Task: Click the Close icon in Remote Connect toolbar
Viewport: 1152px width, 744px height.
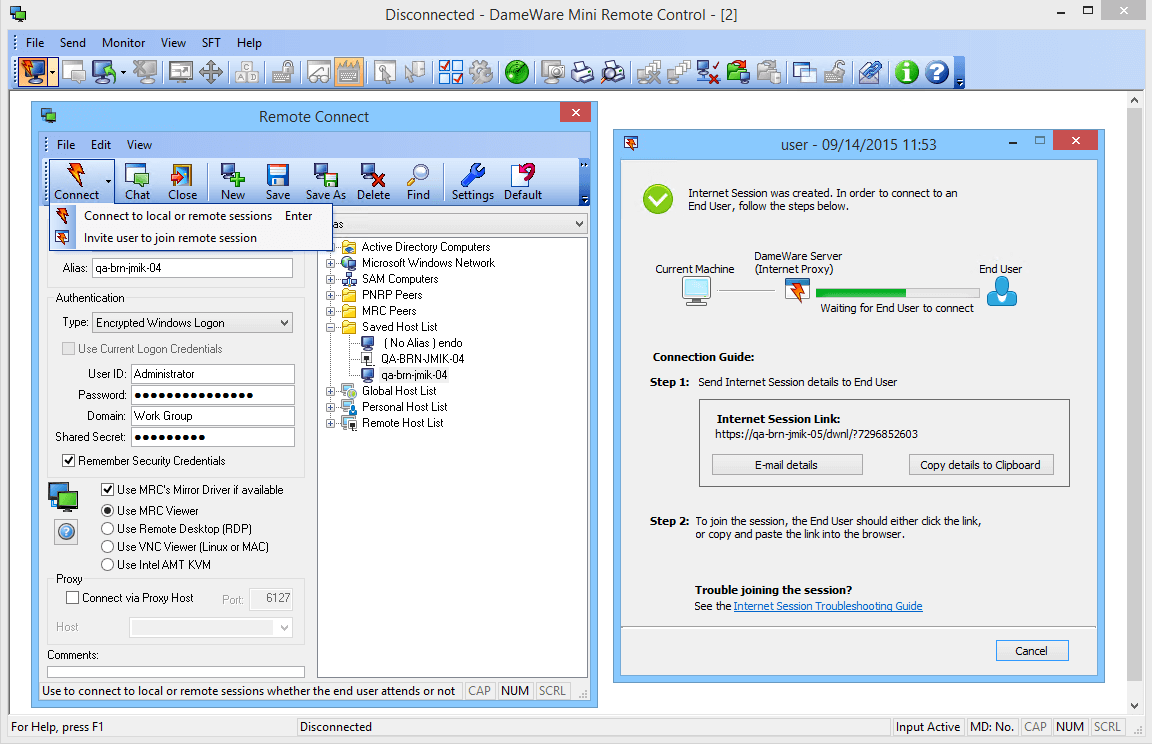Action: 182,181
